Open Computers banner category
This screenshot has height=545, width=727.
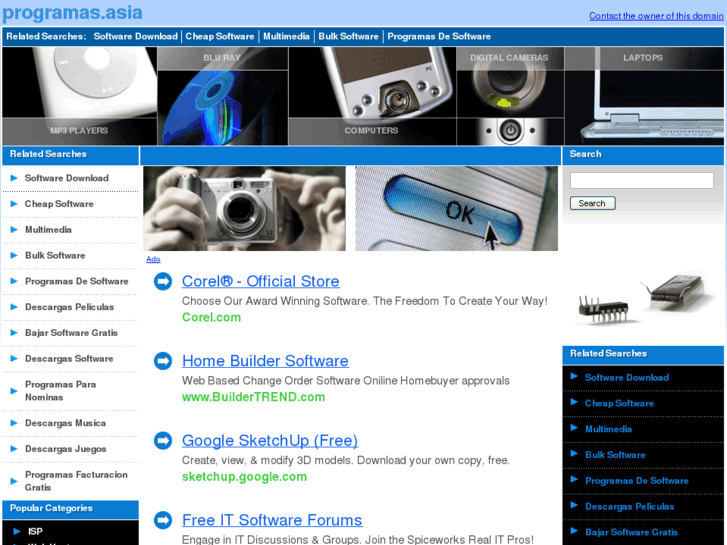tap(372, 96)
